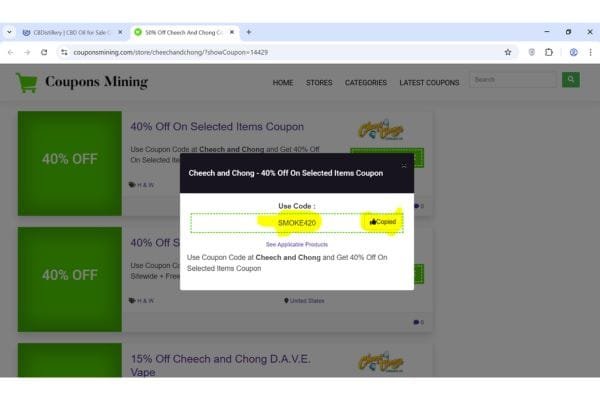Open Chrome three-dot menu
Screen dimensions: 600x400
tap(590, 52)
